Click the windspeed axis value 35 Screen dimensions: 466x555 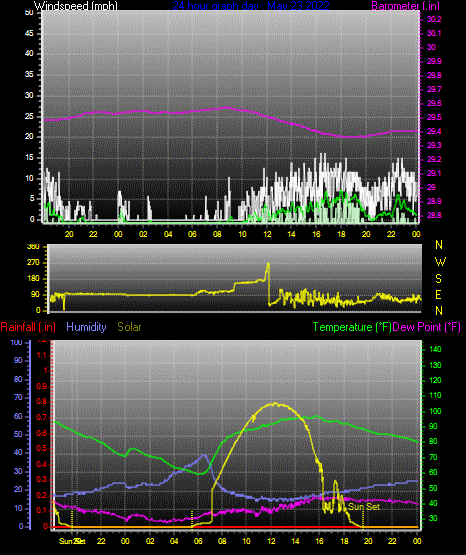29,75
